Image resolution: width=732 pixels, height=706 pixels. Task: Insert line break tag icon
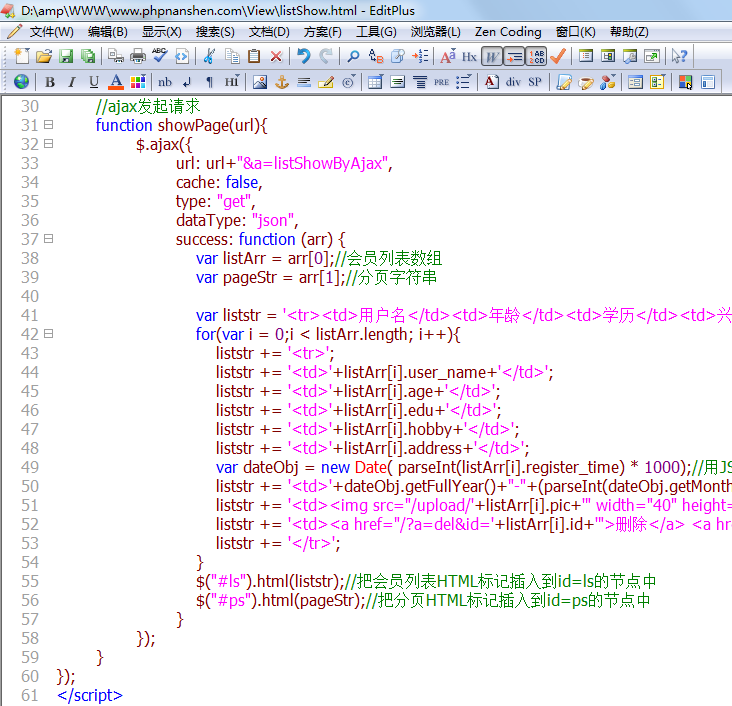pyautogui.click(x=187, y=82)
